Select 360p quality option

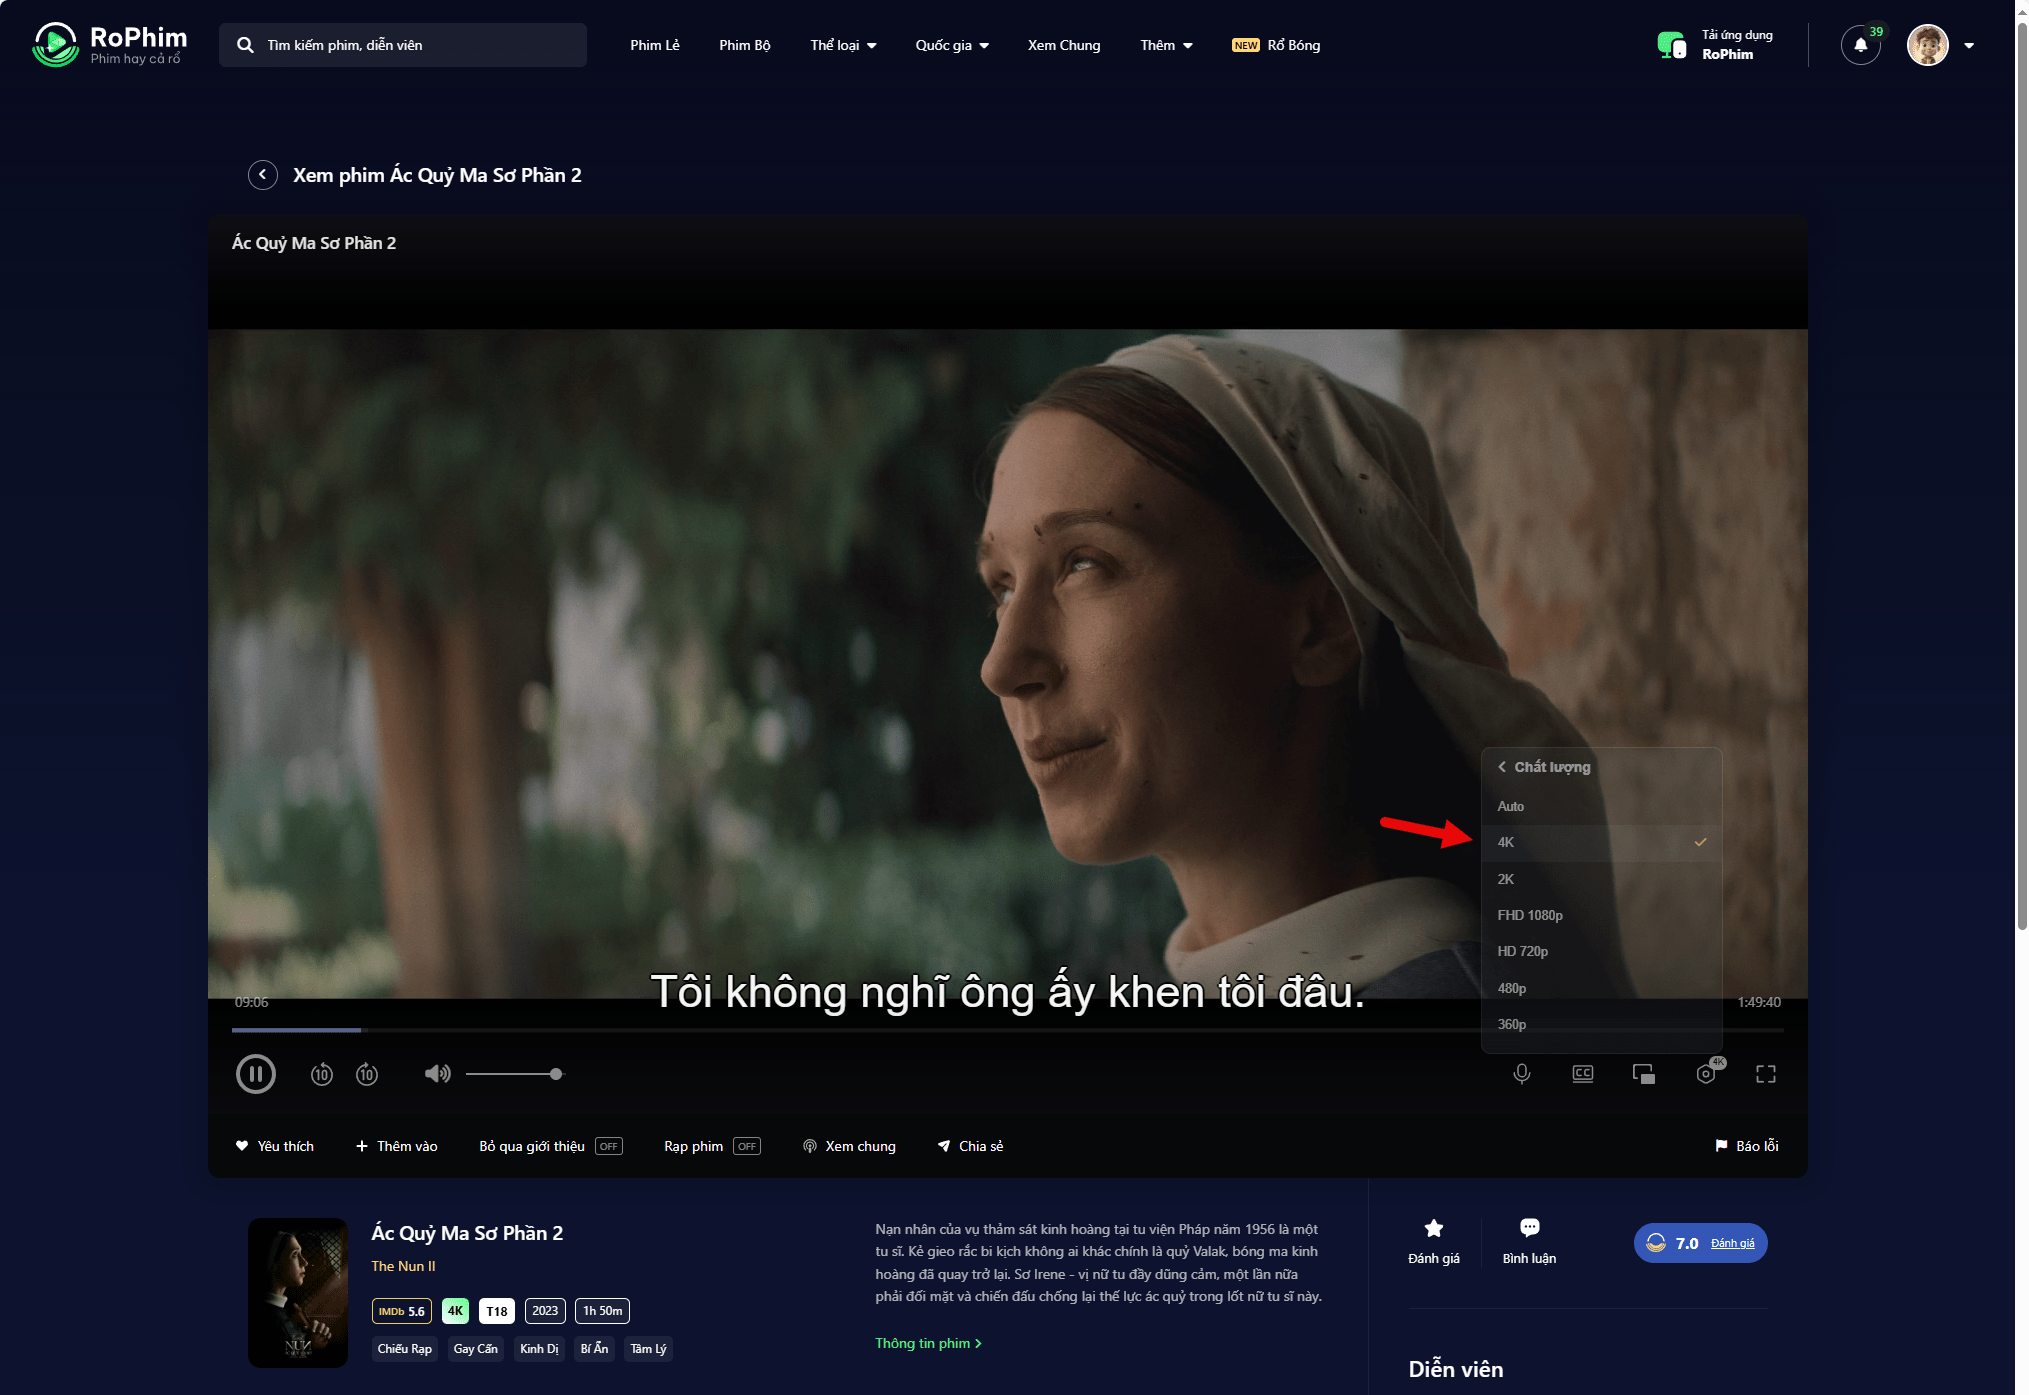click(x=1601, y=1024)
